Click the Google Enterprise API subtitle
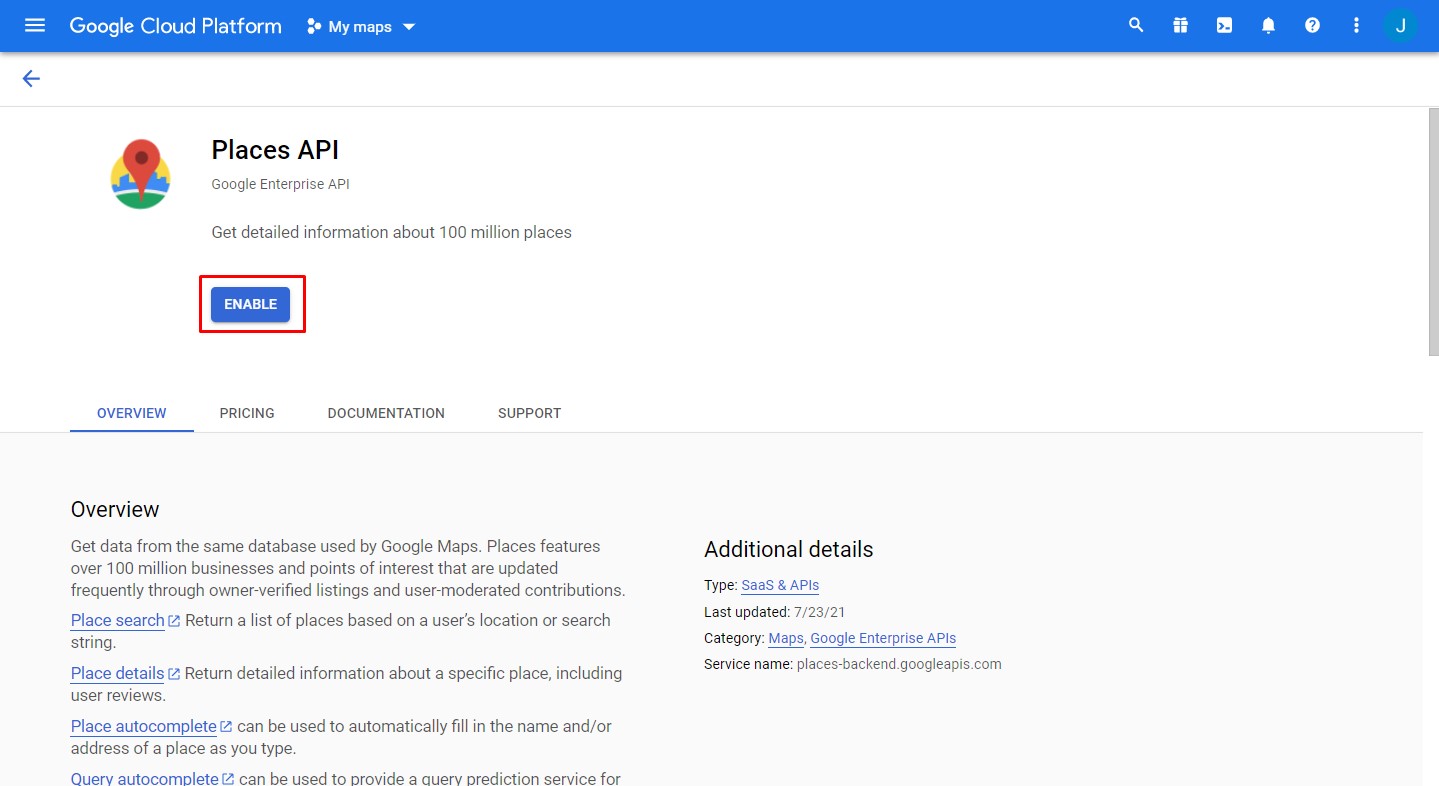Screen dimensions: 1439x786 click(280, 184)
